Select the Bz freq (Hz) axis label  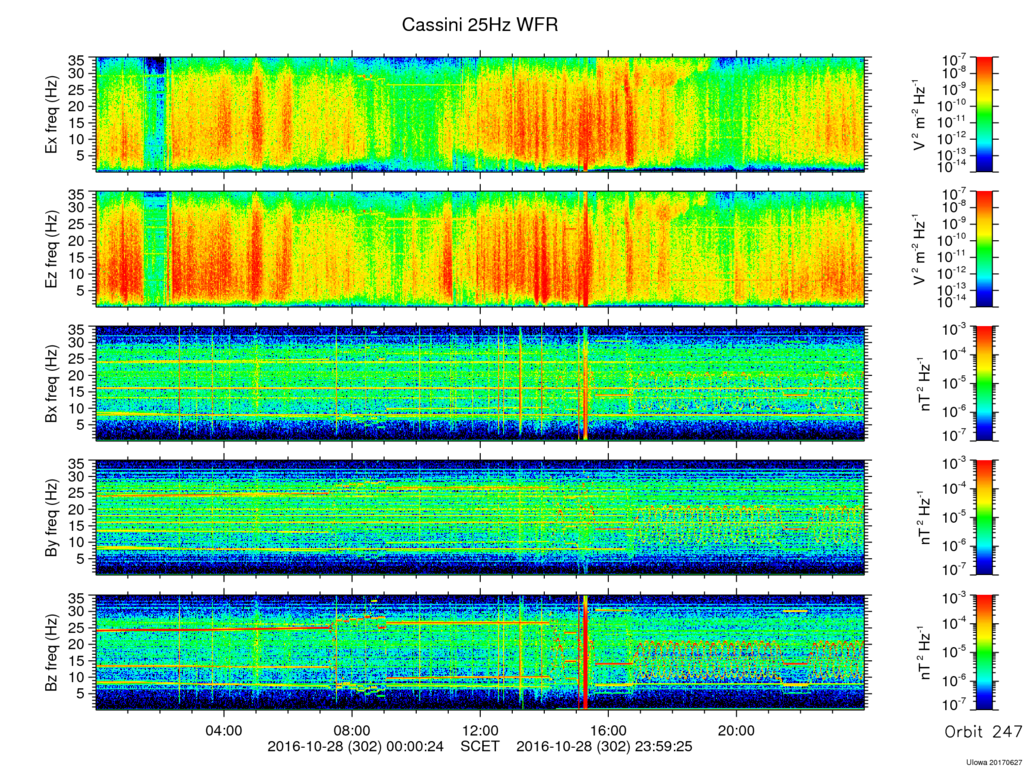tap(52, 651)
